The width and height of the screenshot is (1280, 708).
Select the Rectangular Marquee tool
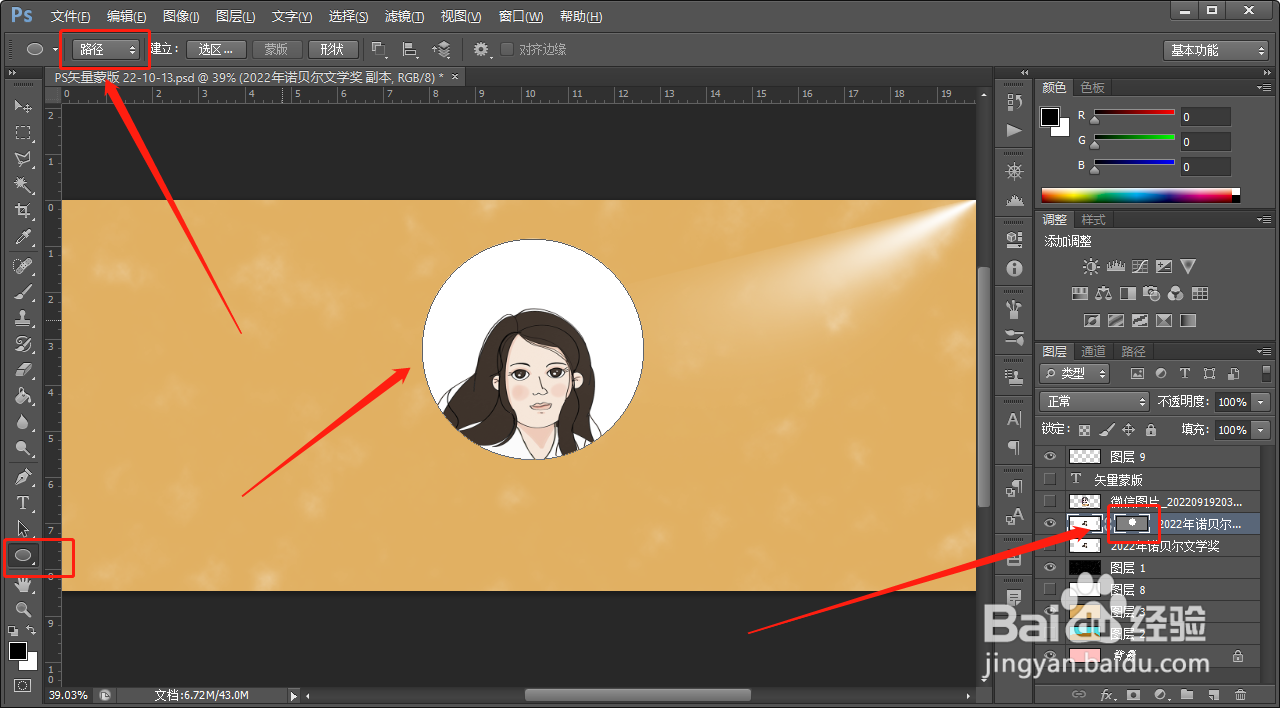click(x=23, y=132)
